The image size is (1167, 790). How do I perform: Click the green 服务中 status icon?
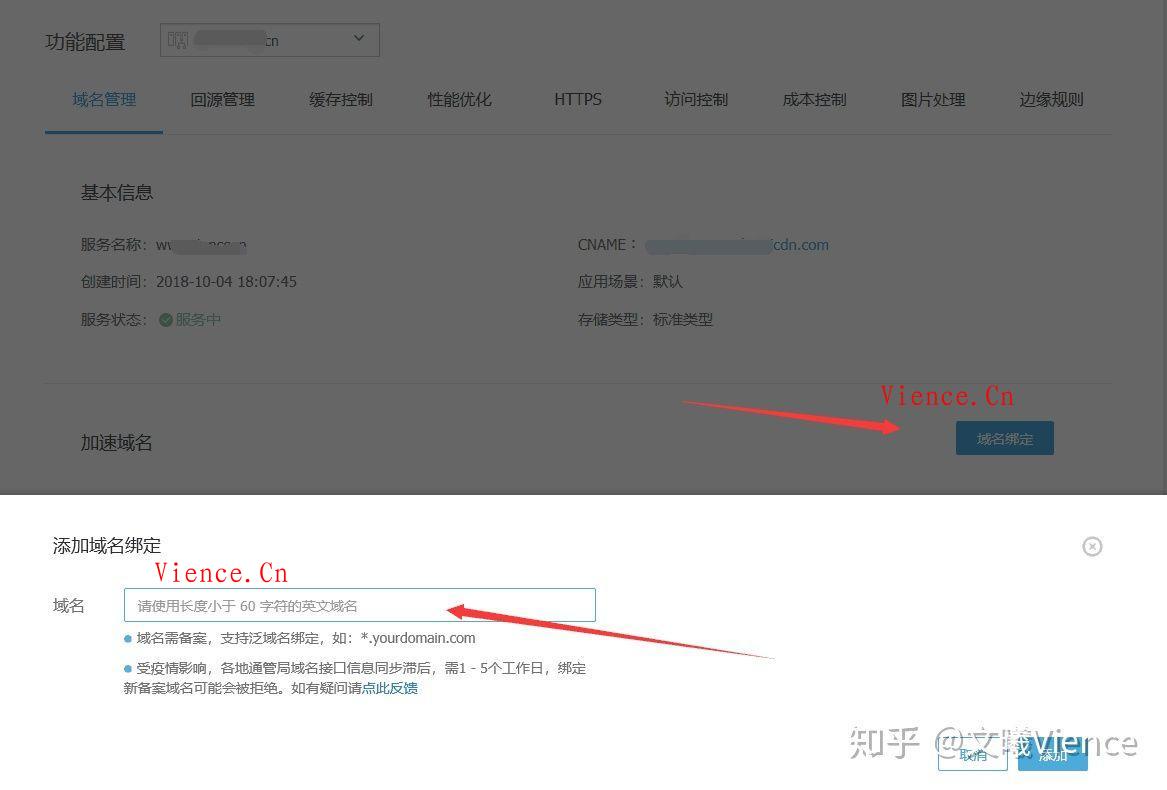(x=167, y=319)
